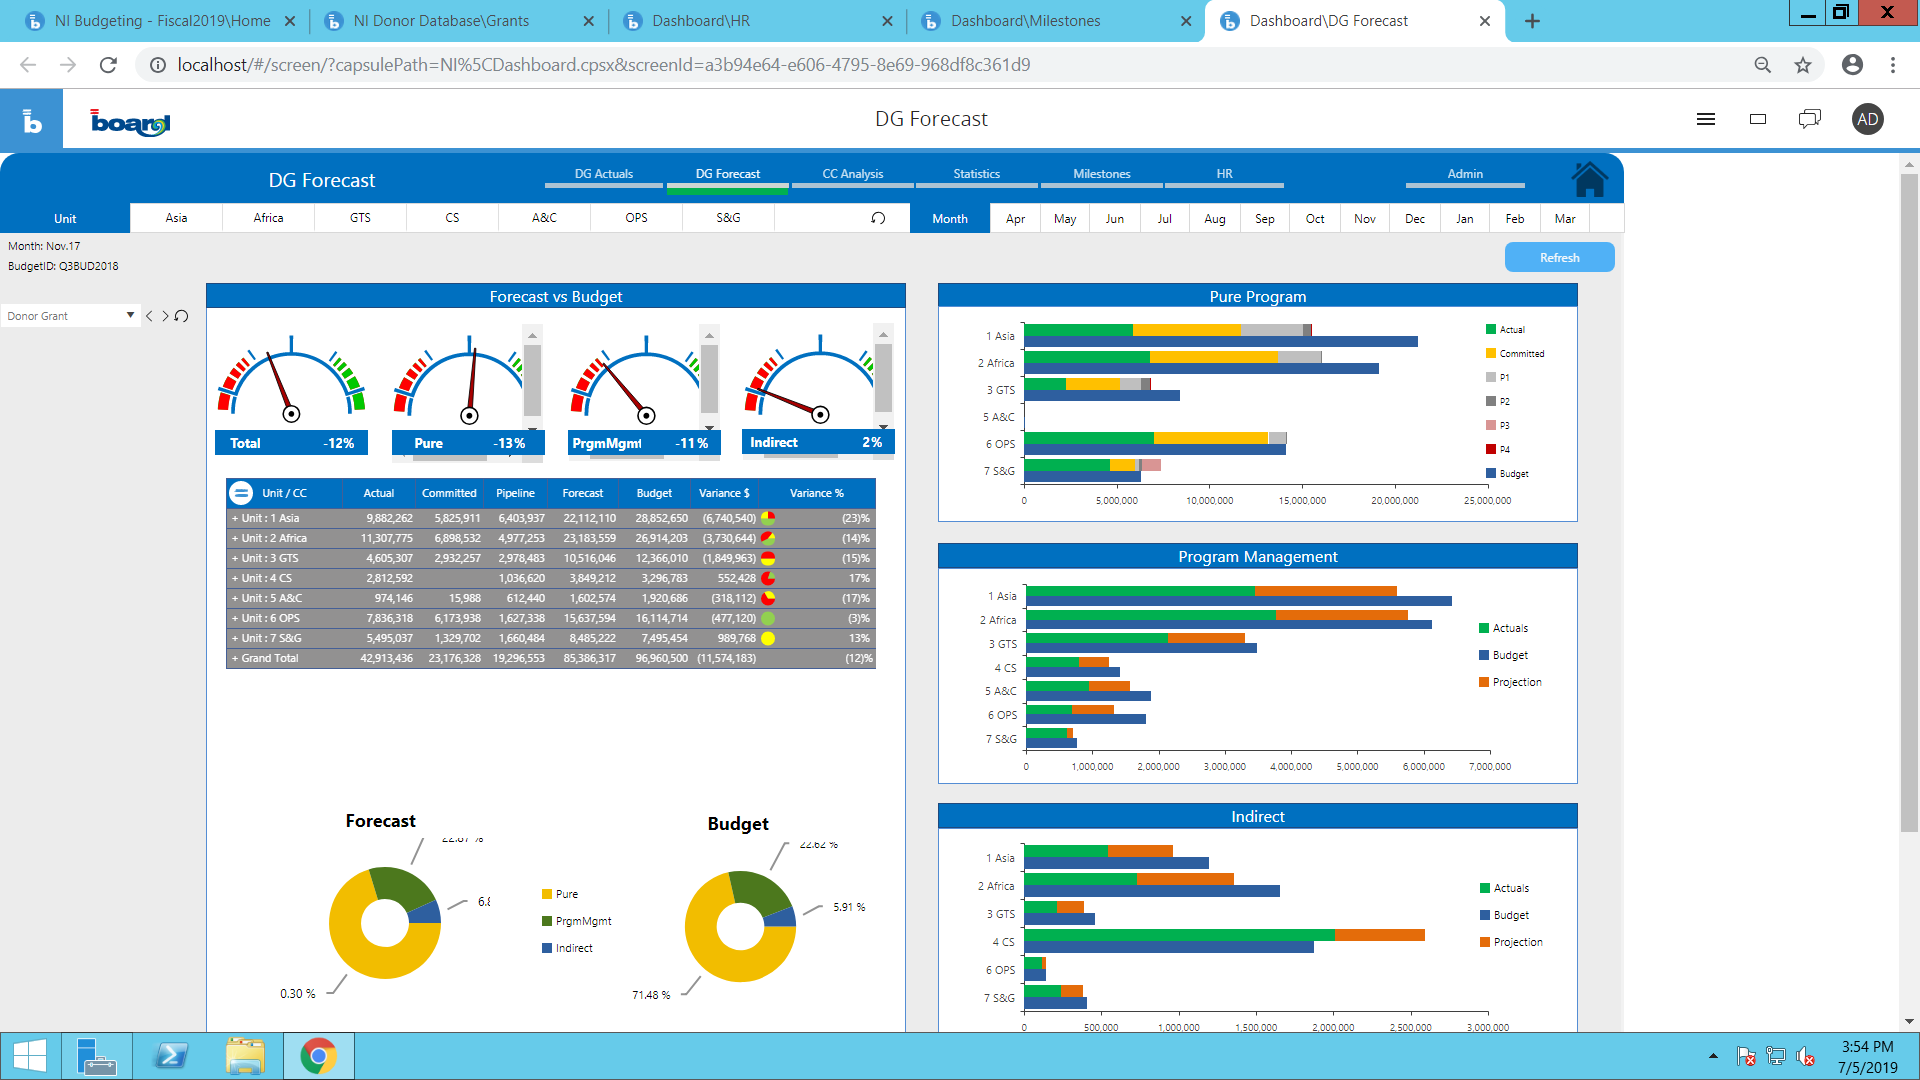Expand the Unit : 1 Asia row
Image resolution: width=1920 pixels, height=1080 pixels.
pyautogui.click(x=235, y=519)
